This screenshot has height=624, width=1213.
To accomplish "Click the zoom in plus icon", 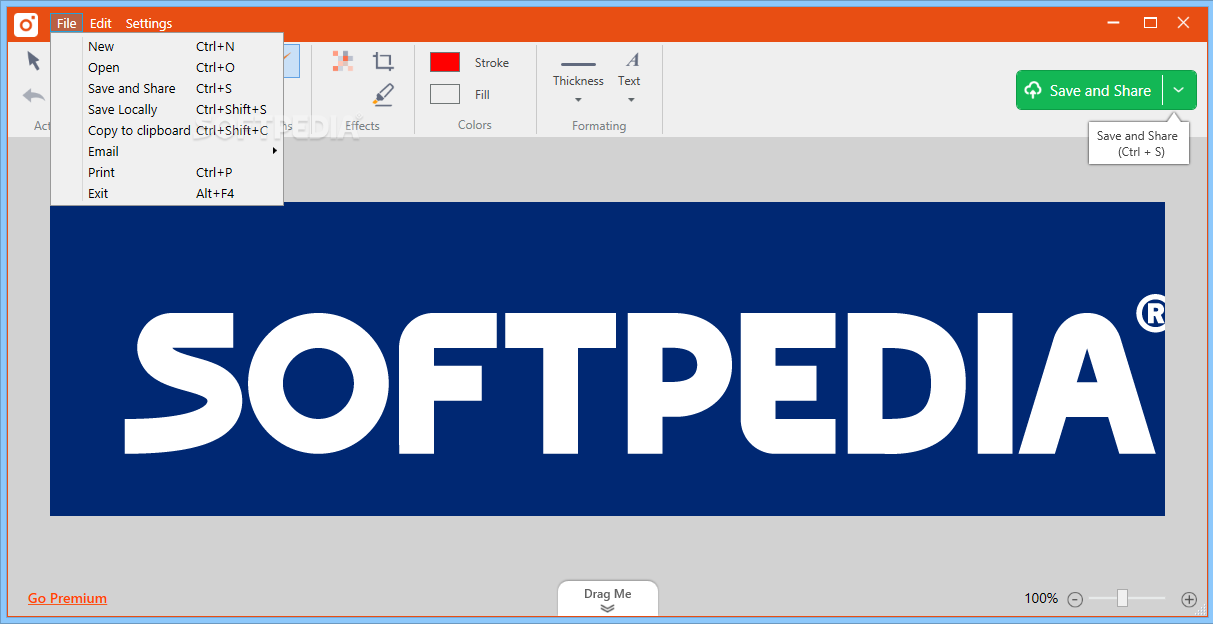I will (x=1189, y=599).
